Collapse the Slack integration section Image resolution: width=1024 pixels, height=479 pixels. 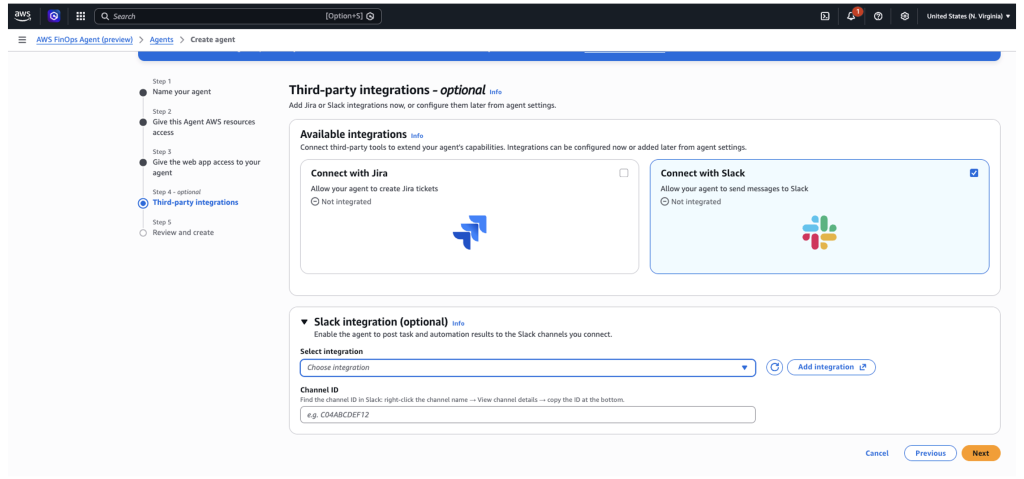tap(304, 322)
